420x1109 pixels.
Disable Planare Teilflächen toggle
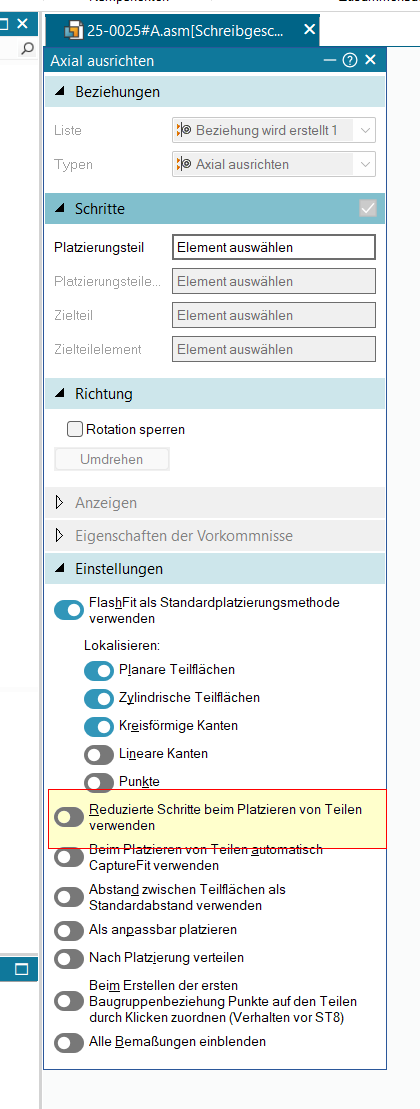tap(99, 670)
